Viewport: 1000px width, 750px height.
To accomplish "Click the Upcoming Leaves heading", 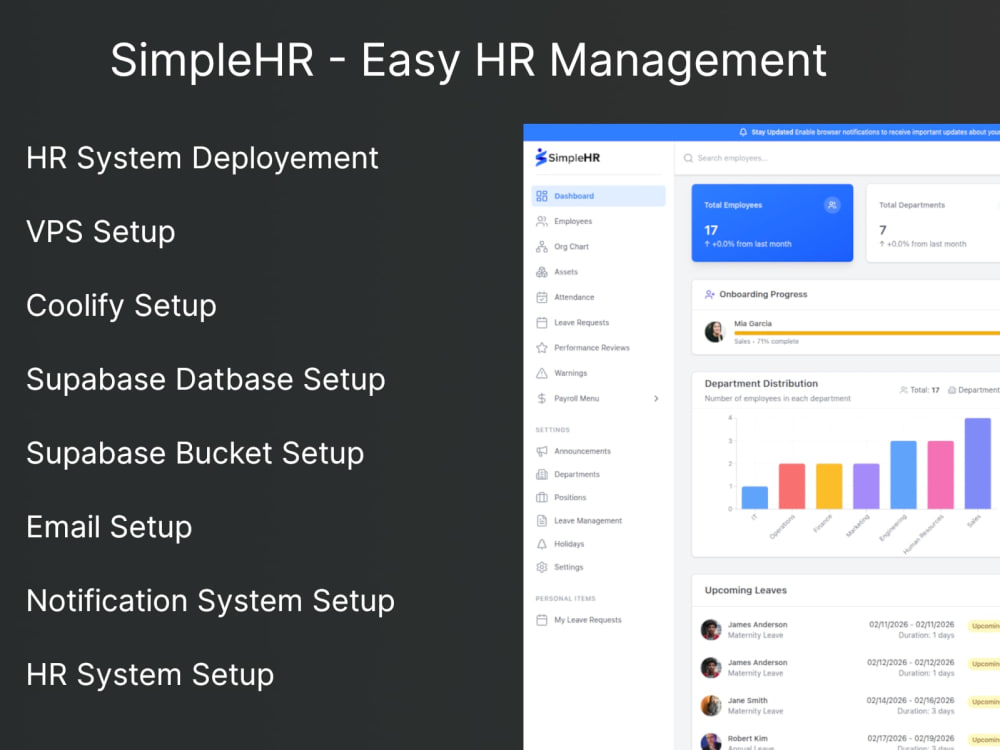I will 746,590.
